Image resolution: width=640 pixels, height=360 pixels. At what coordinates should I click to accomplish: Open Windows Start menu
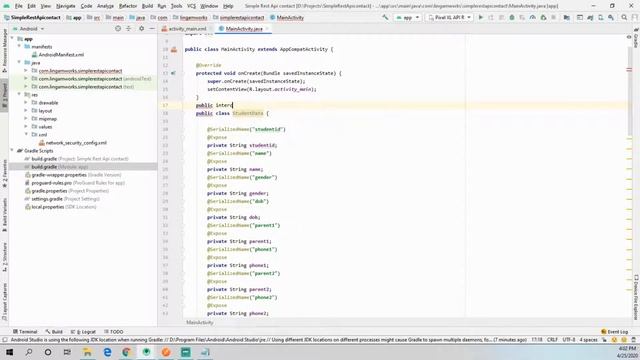click(9, 352)
